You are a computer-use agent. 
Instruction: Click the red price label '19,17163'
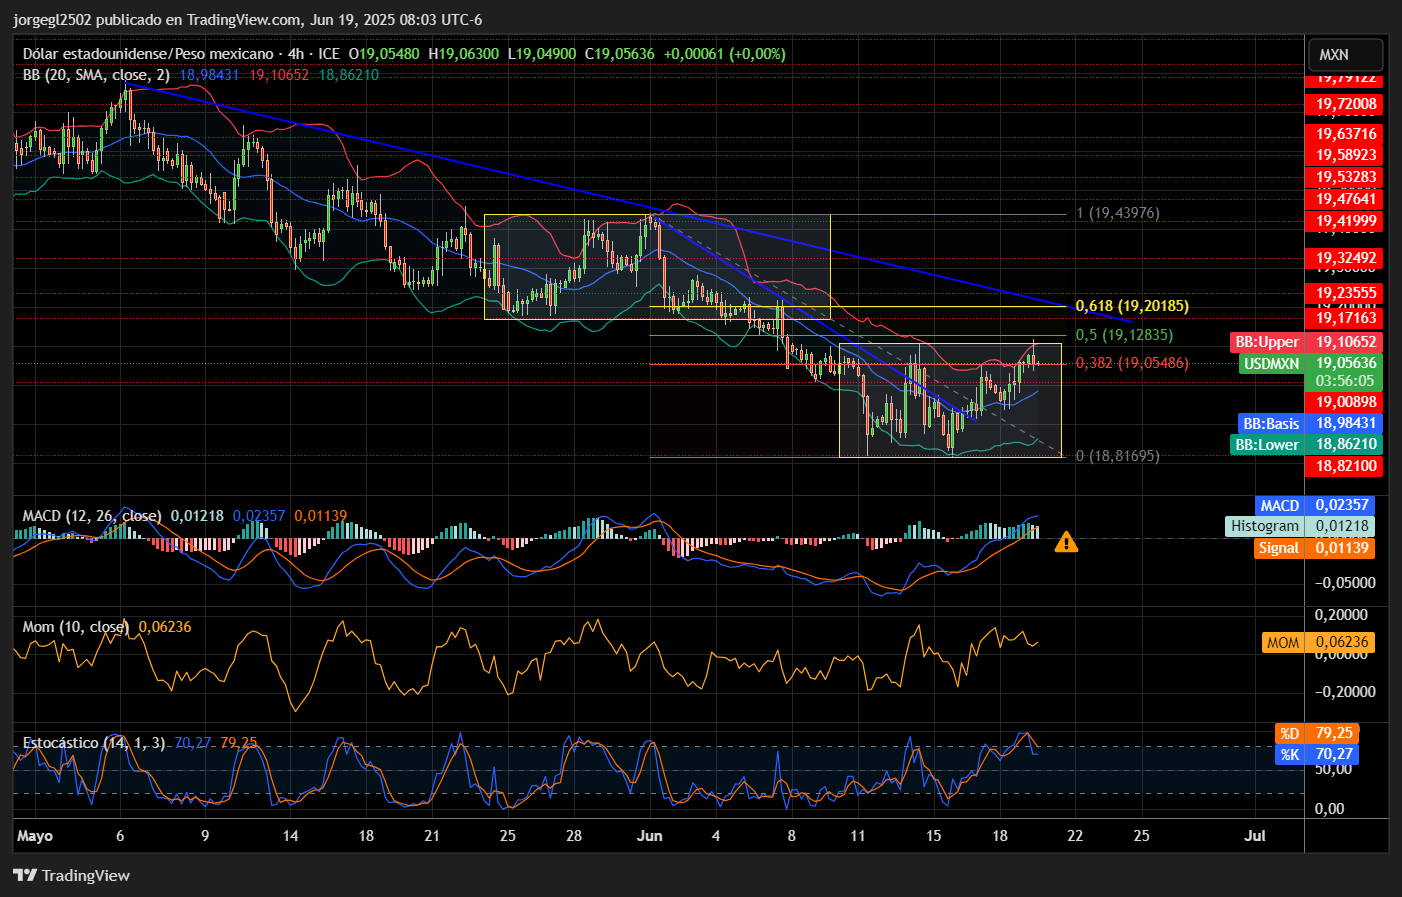click(1345, 318)
